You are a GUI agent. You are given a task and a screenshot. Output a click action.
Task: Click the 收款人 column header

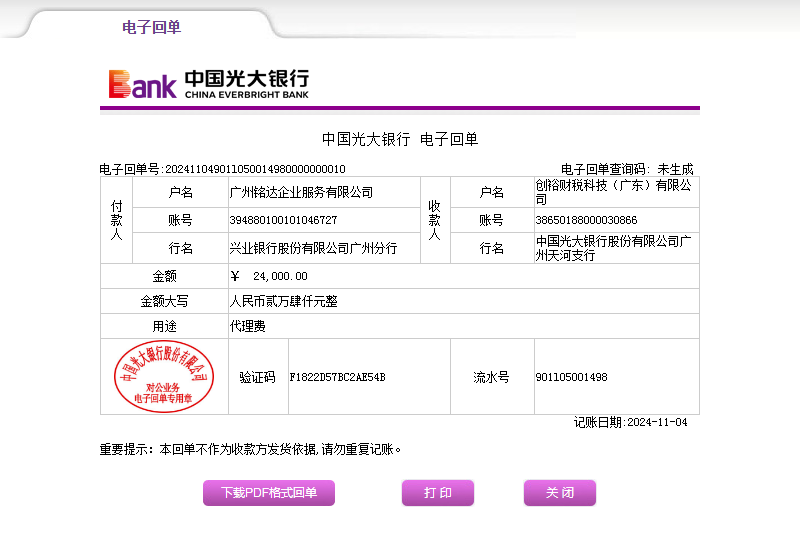click(x=434, y=220)
